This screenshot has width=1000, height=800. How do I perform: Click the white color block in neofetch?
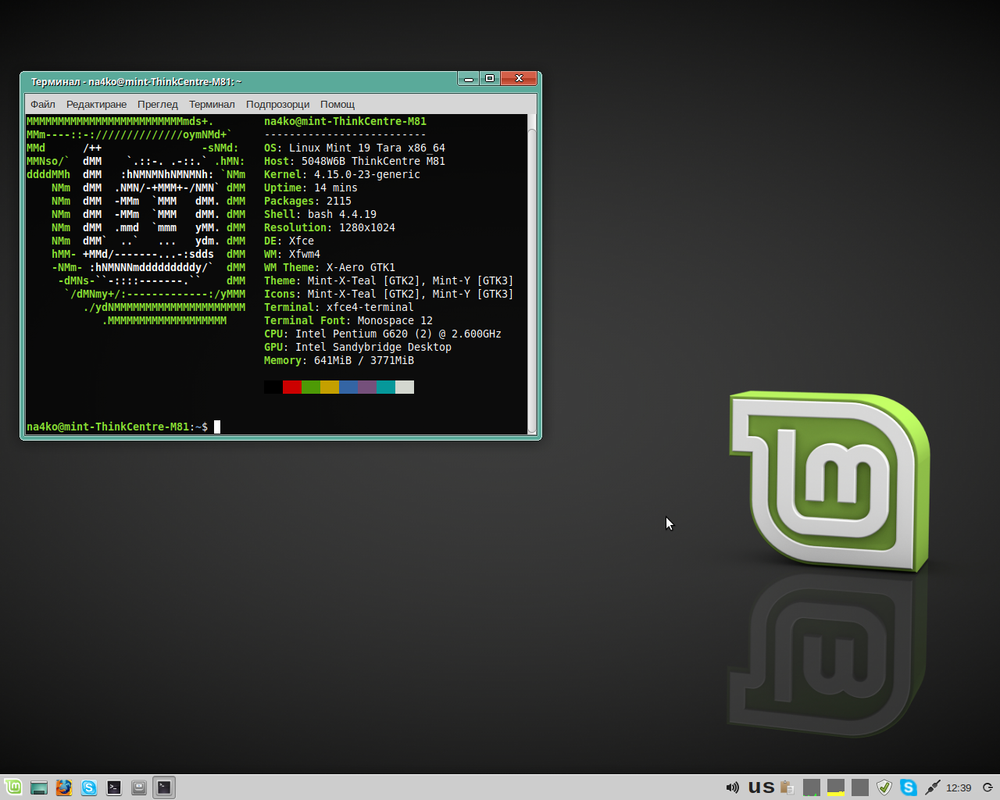pos(404,387)
